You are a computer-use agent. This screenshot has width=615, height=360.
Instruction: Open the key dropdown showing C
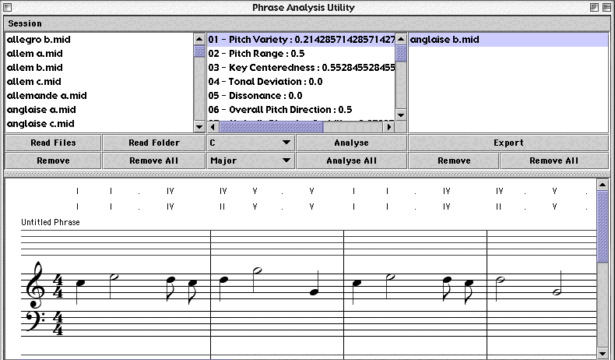[x=250, y=143]
